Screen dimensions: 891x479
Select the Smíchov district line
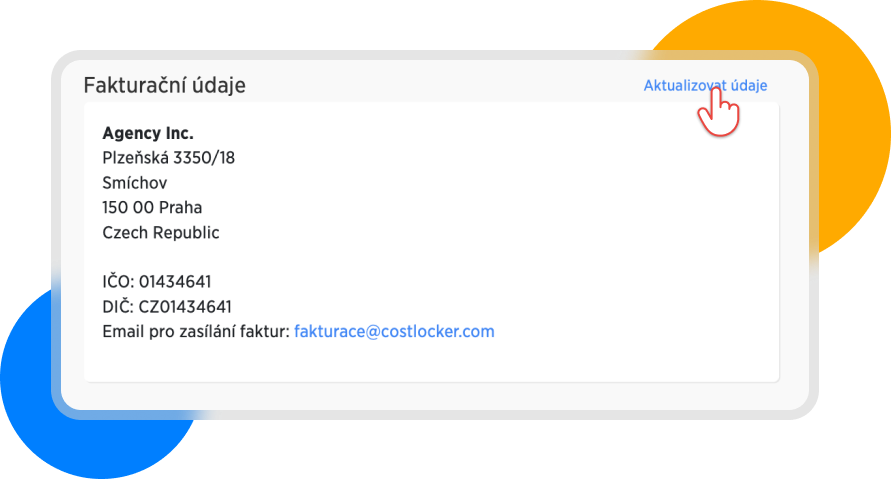pyautogui.click(x=134, y=182)
